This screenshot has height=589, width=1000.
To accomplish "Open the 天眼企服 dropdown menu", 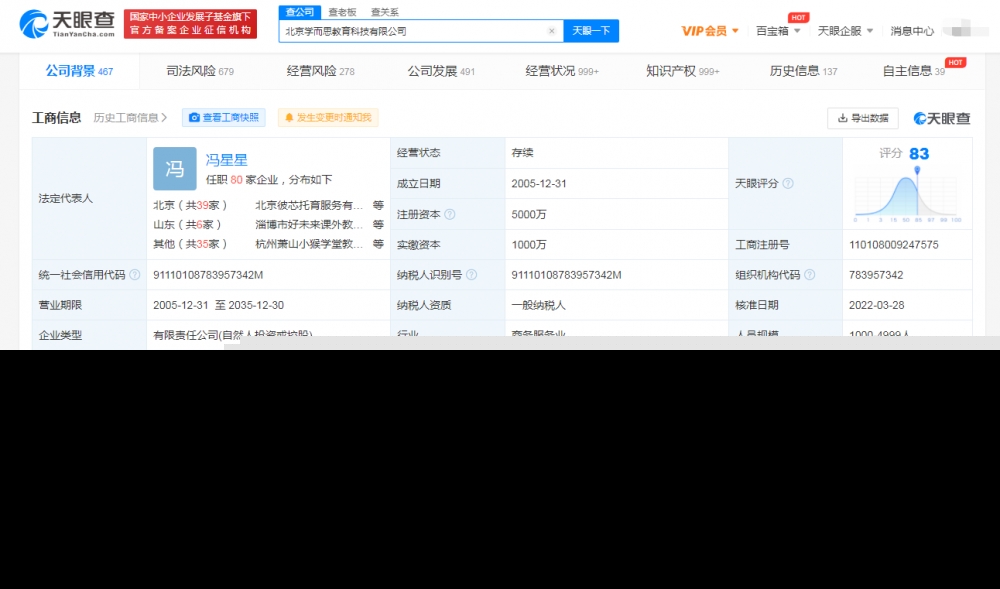I will [845, 31].
